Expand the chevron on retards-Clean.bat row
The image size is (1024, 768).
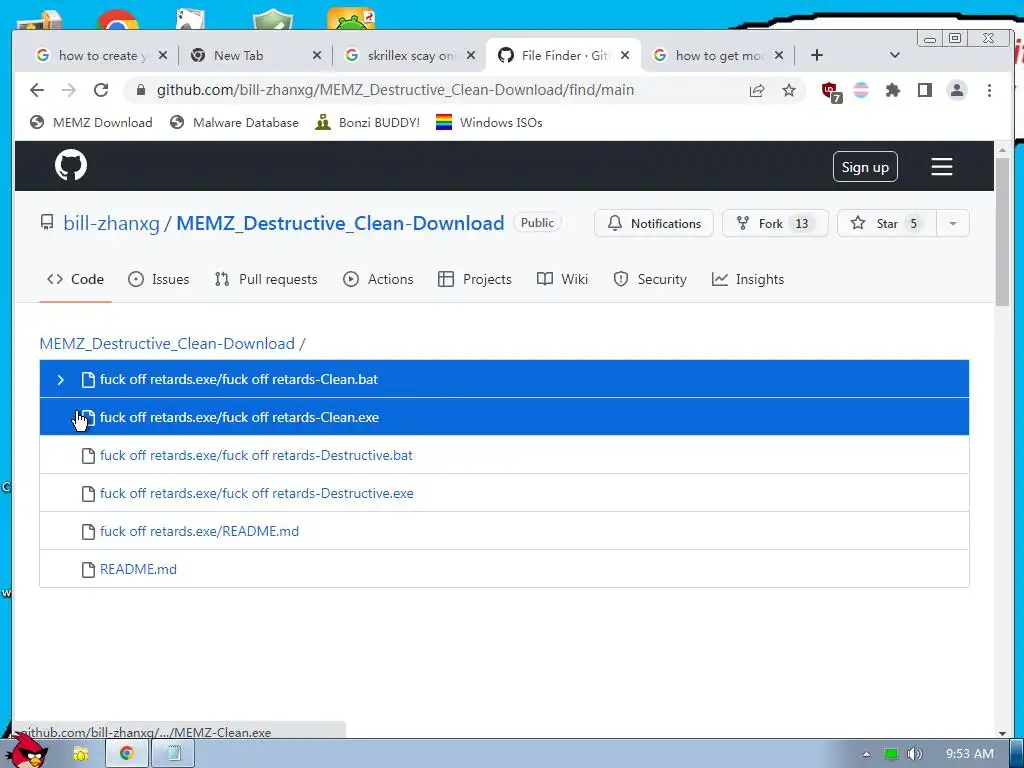[x=61, y=380]
